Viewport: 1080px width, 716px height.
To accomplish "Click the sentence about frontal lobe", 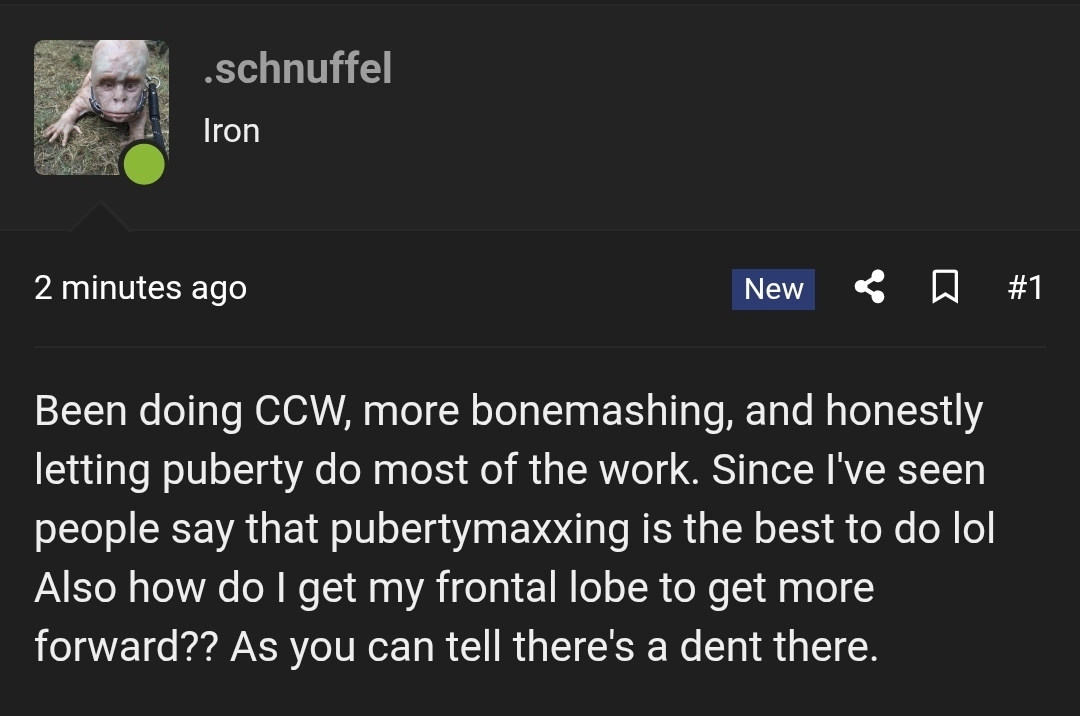I will pyautogui.click(x=455, y=618).
